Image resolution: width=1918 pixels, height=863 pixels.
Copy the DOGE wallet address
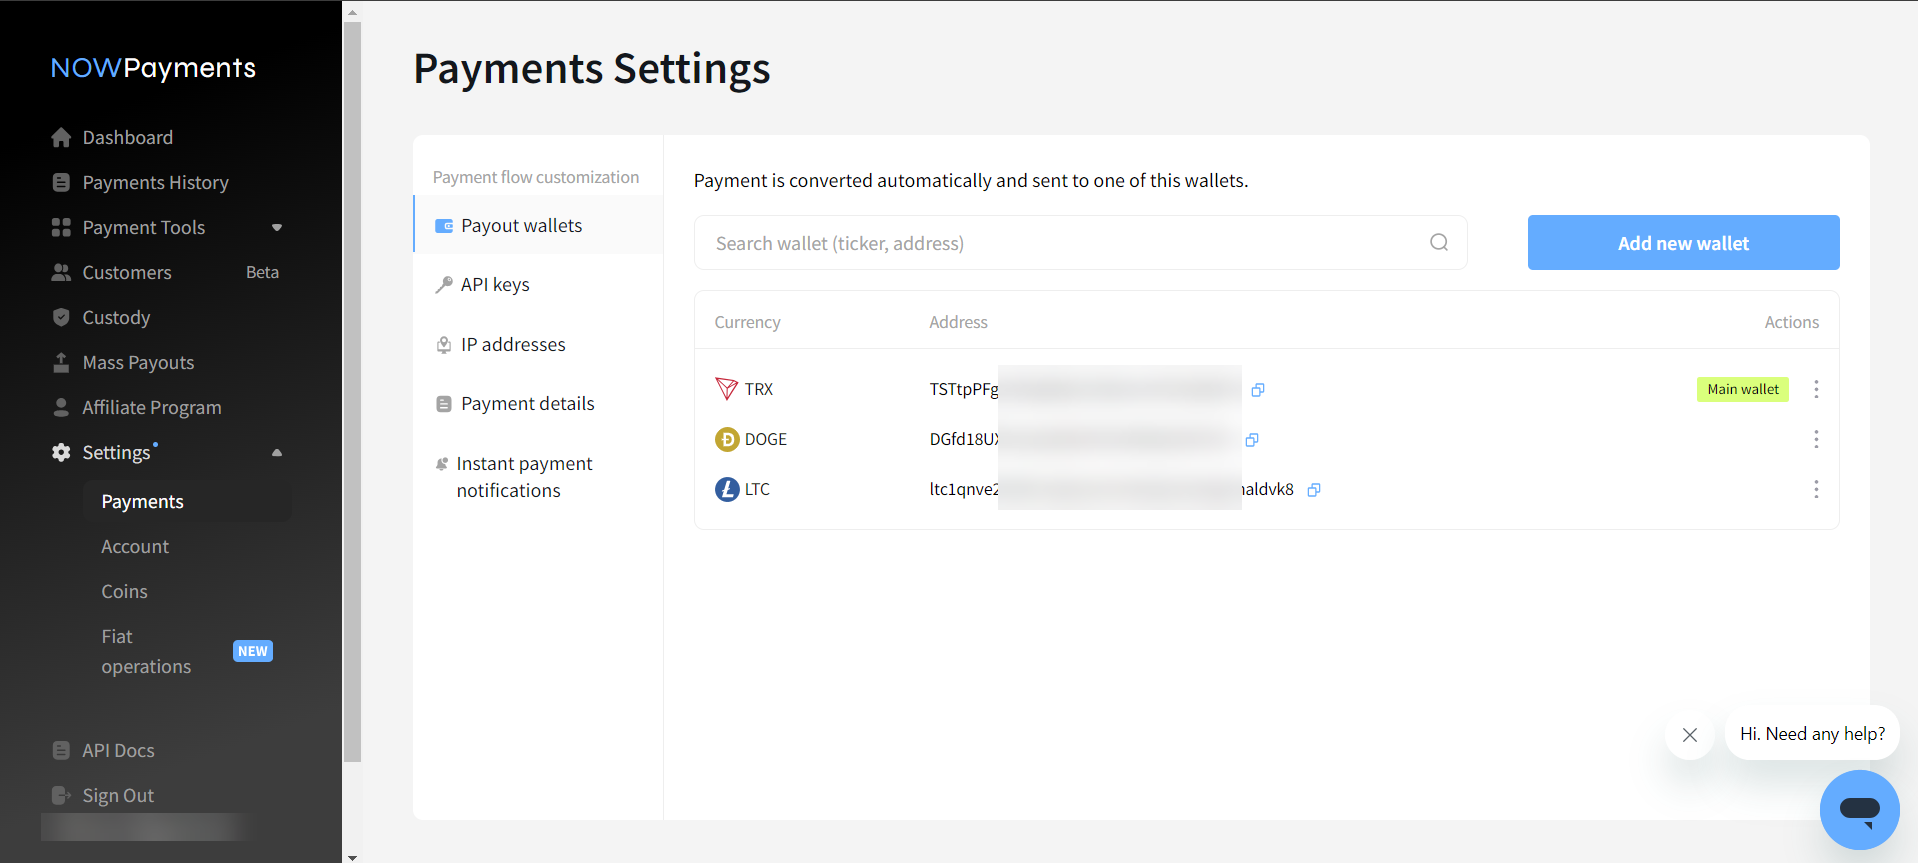point(1252,440)
